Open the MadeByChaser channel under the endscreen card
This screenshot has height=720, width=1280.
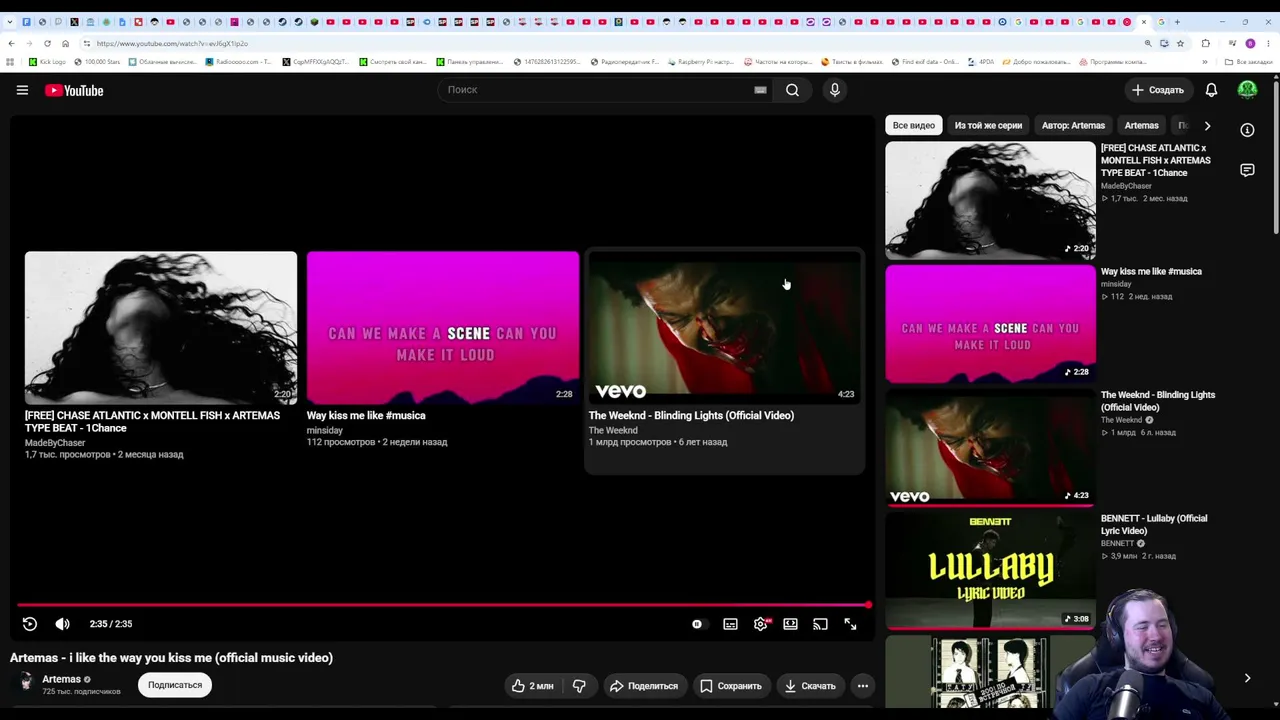[55, 443]
